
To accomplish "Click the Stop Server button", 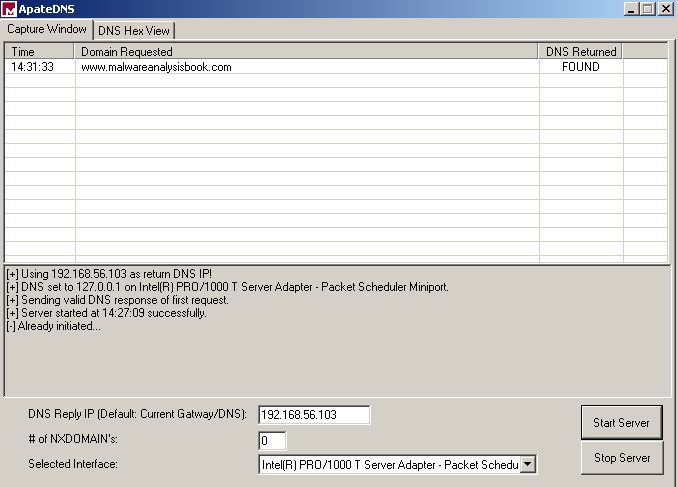I will click(622, 458).
